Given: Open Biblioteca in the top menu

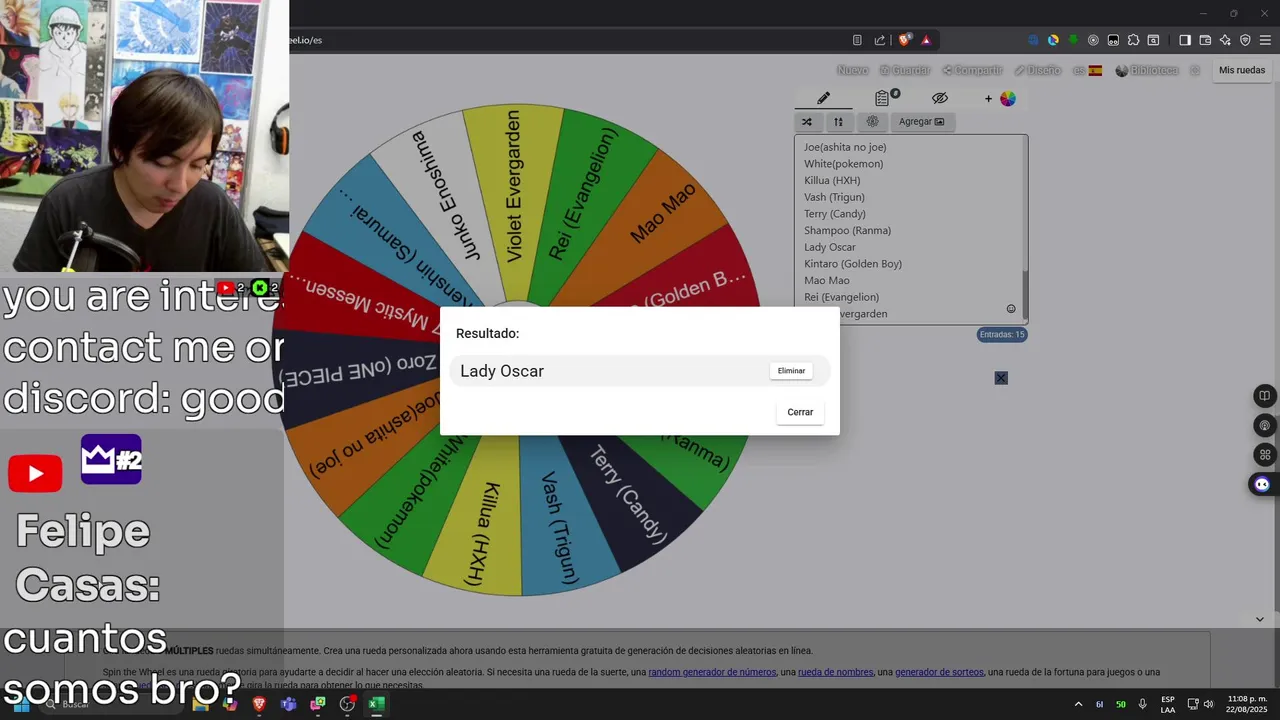Looking at the screenshot, I should coord(1147,70).
